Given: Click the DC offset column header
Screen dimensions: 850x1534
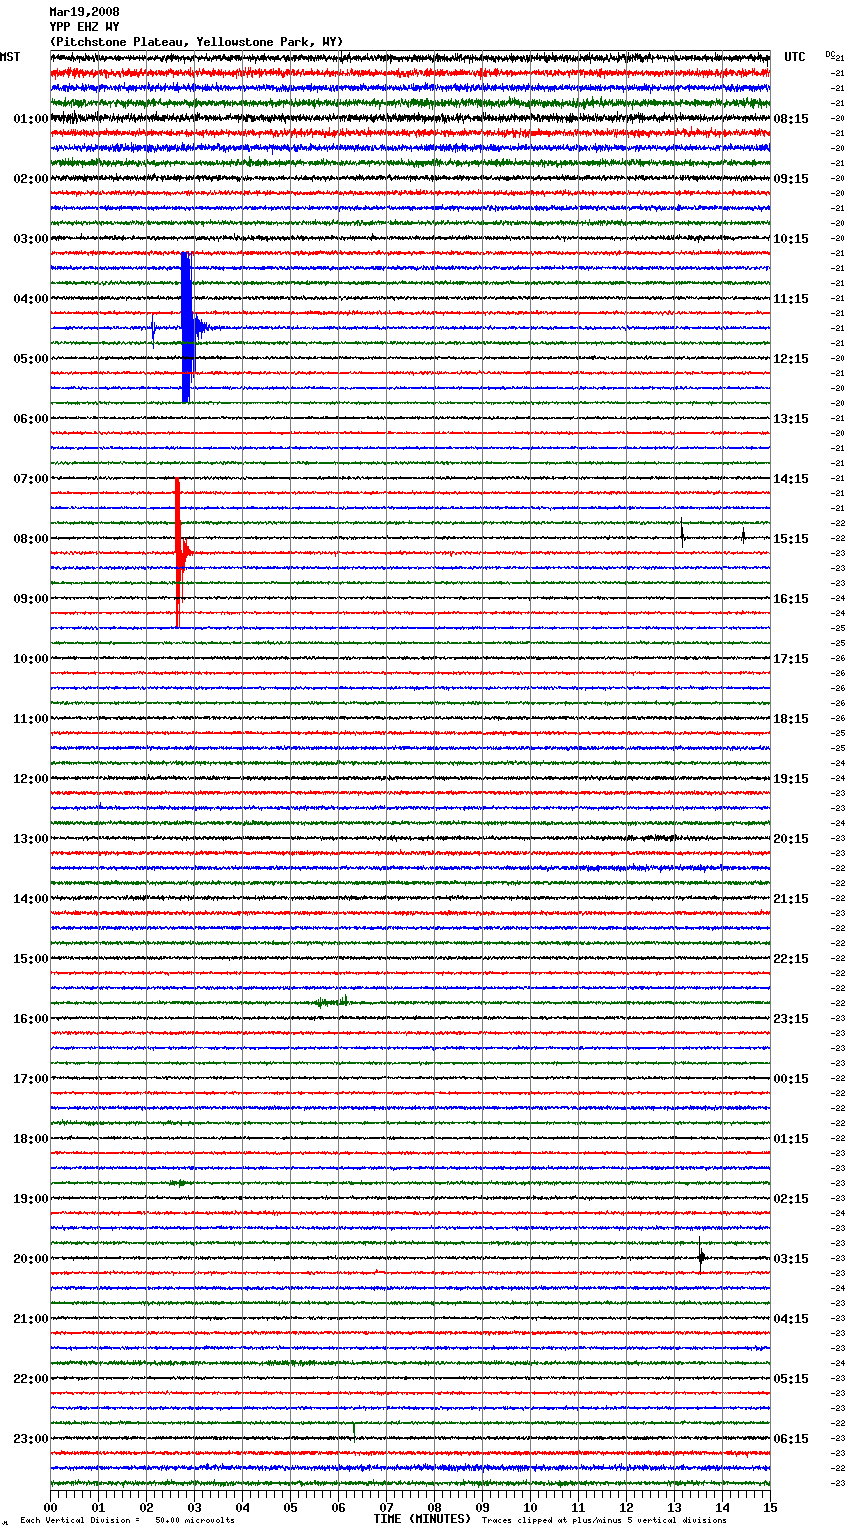Looking at the screenshot, I should [x=830, y=54].
